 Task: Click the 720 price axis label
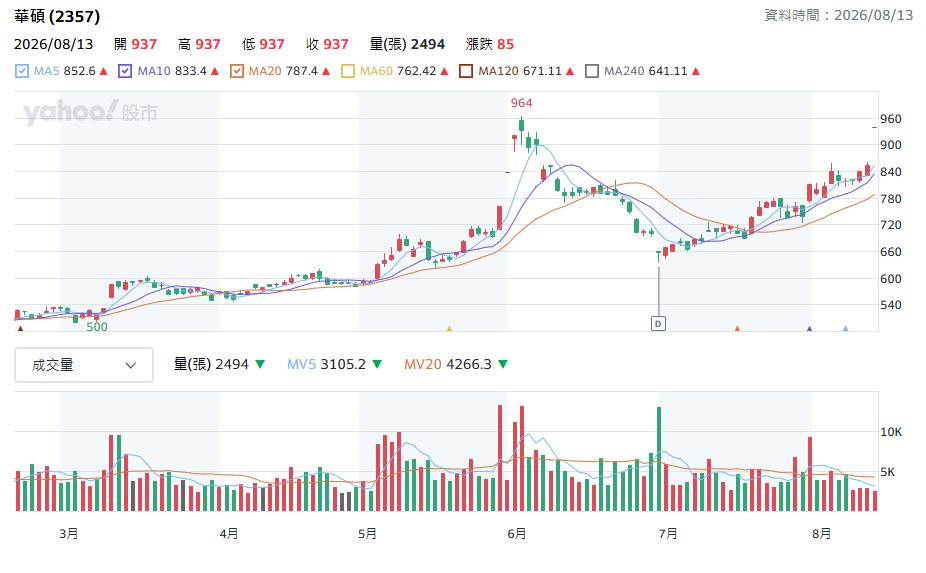point(891,224)
